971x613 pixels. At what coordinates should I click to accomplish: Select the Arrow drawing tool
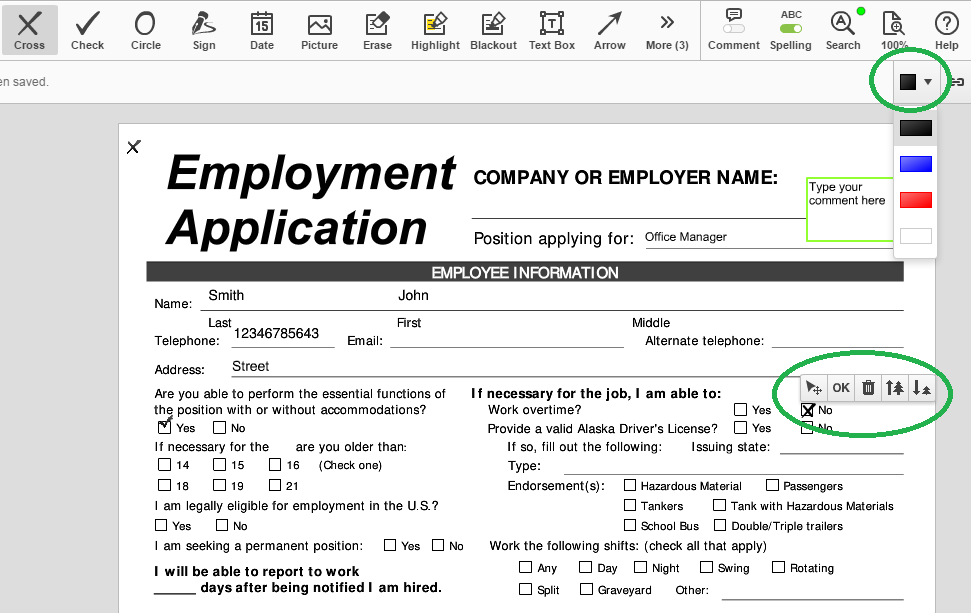(x=610, y=30)
